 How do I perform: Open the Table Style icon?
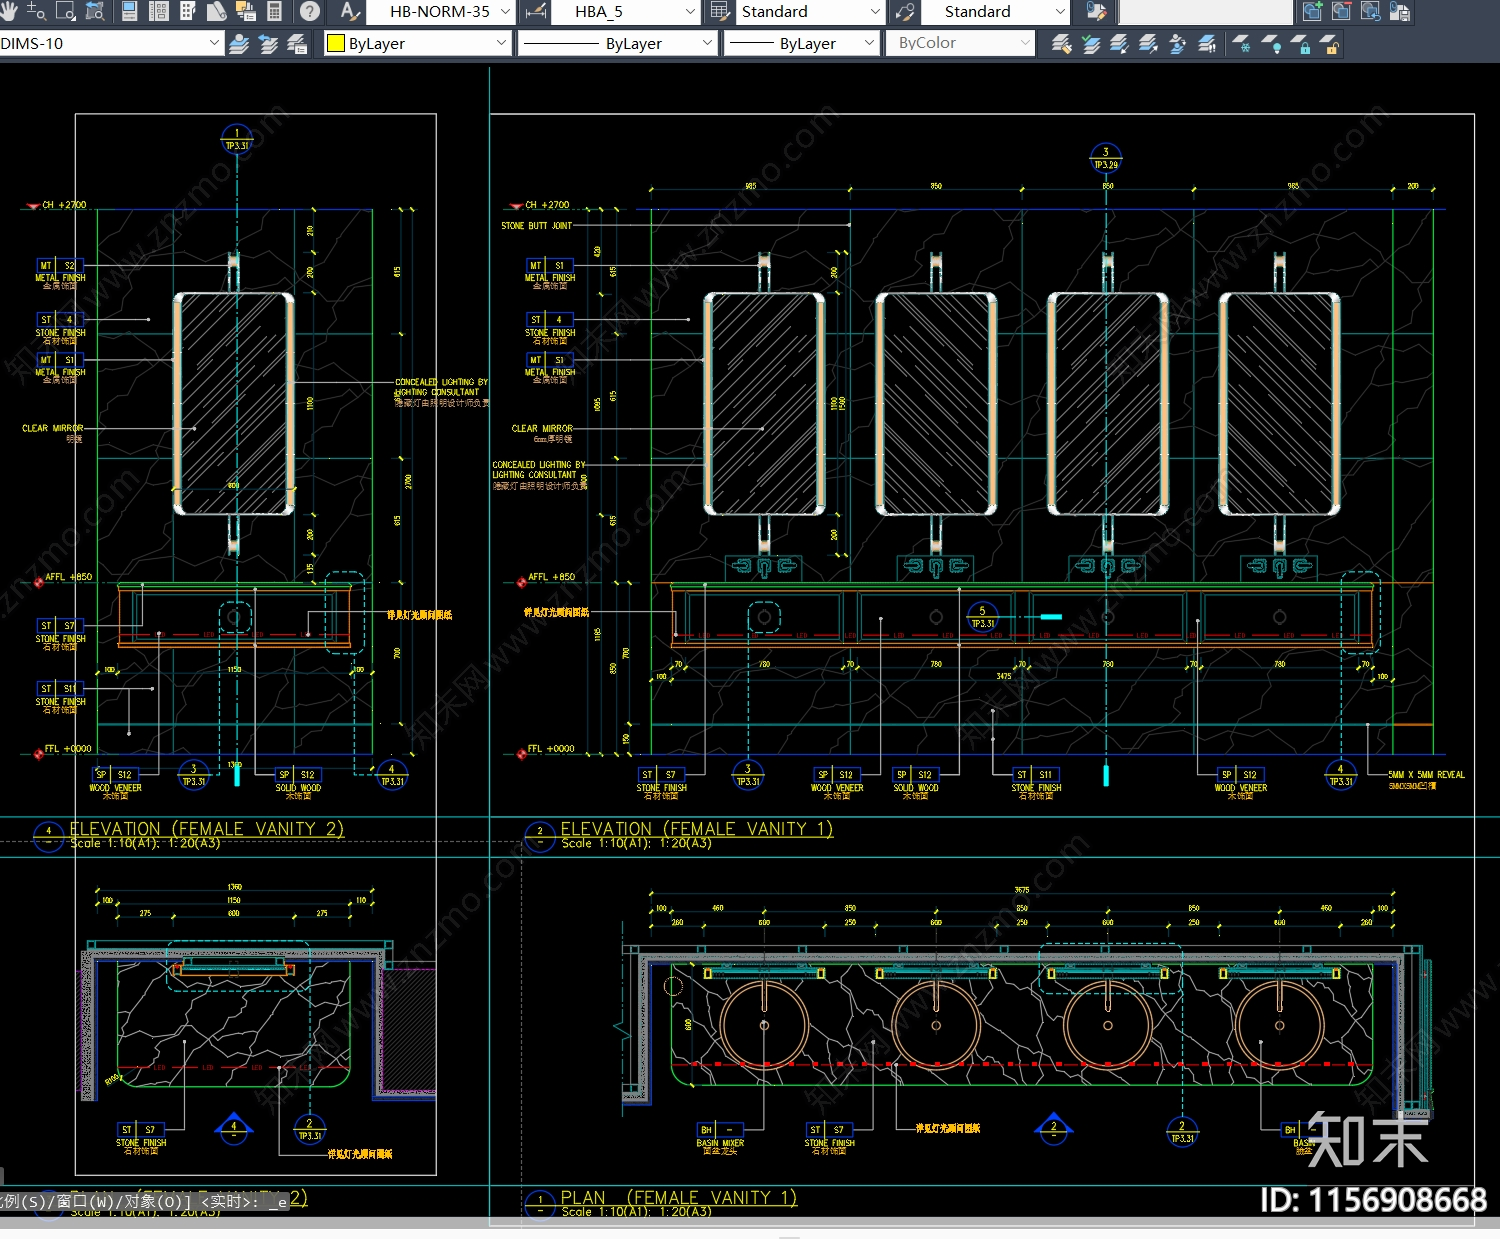tap(718, 11)
